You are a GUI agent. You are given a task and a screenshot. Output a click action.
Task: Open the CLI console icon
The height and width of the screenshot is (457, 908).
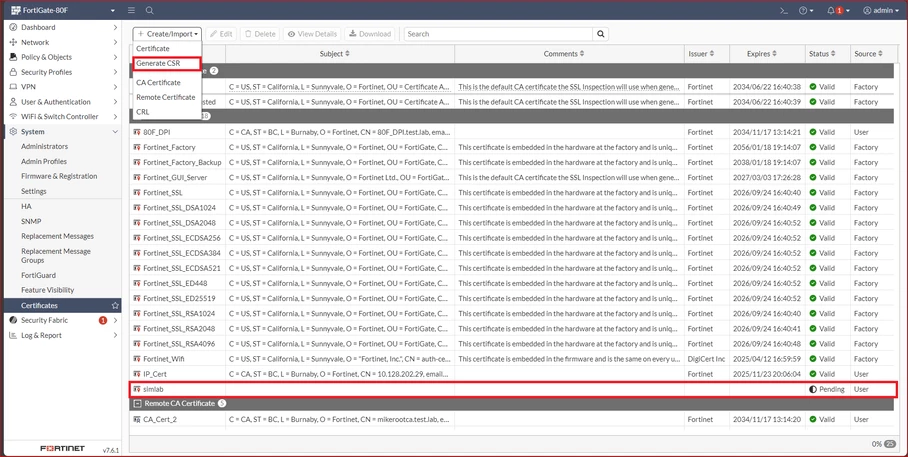(x=783, y=10)
